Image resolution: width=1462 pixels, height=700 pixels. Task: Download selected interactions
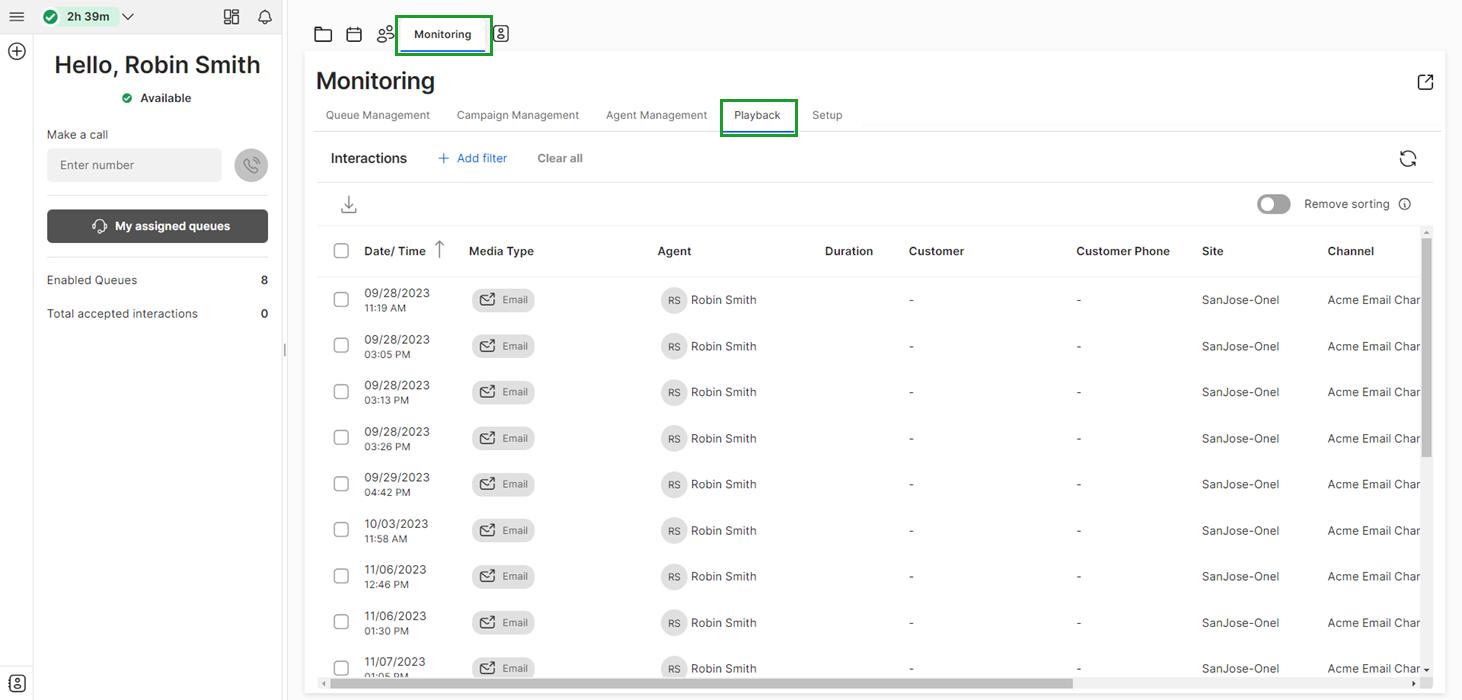coord(349,205)
